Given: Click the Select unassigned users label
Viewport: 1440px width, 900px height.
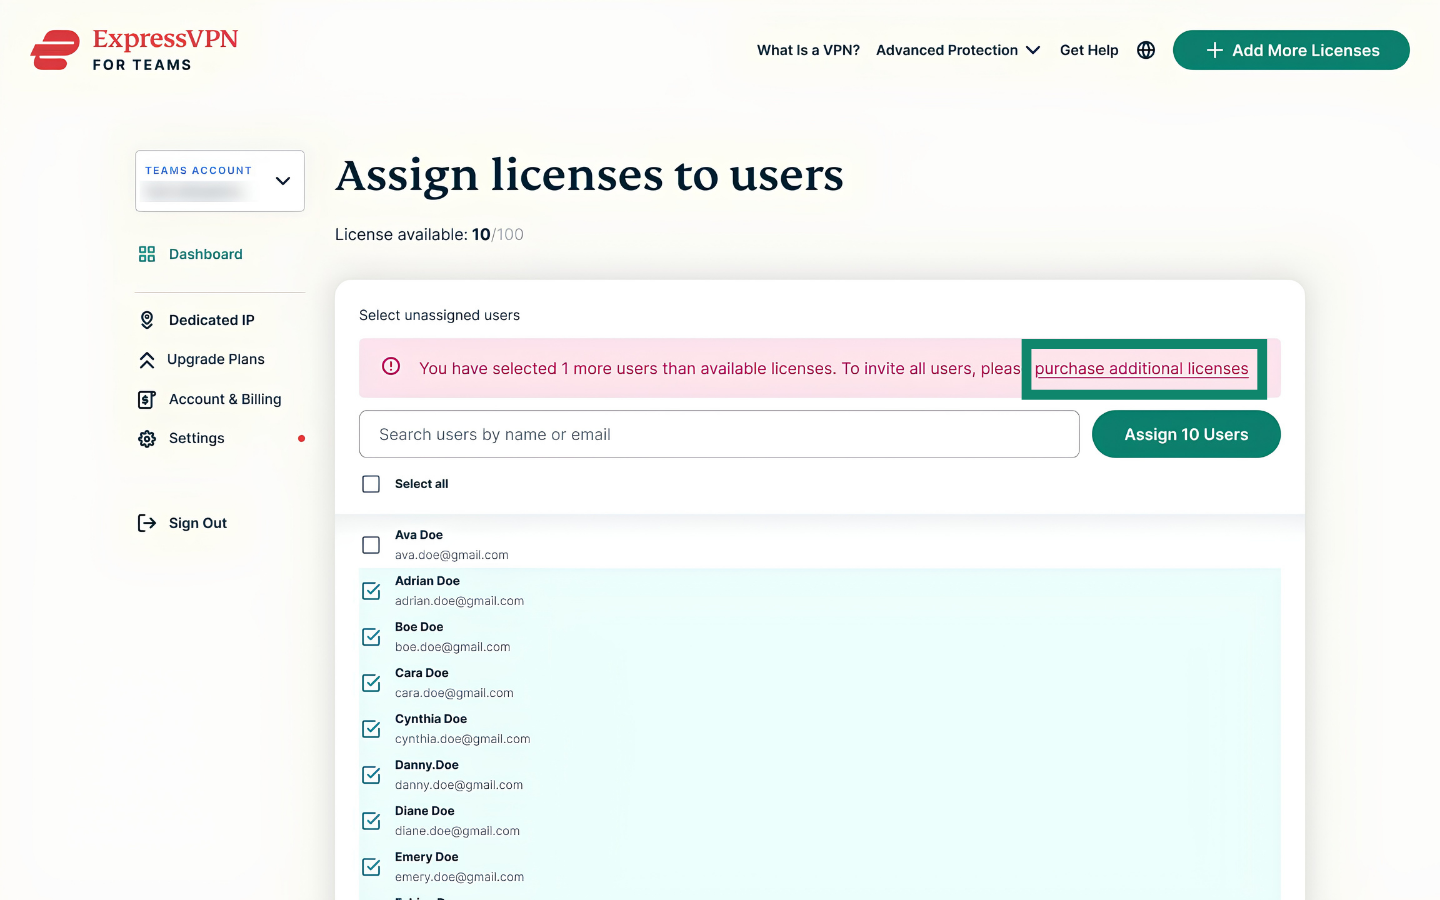Looking at the screenshot, I should pyautogui.click(x=440, y=315).
